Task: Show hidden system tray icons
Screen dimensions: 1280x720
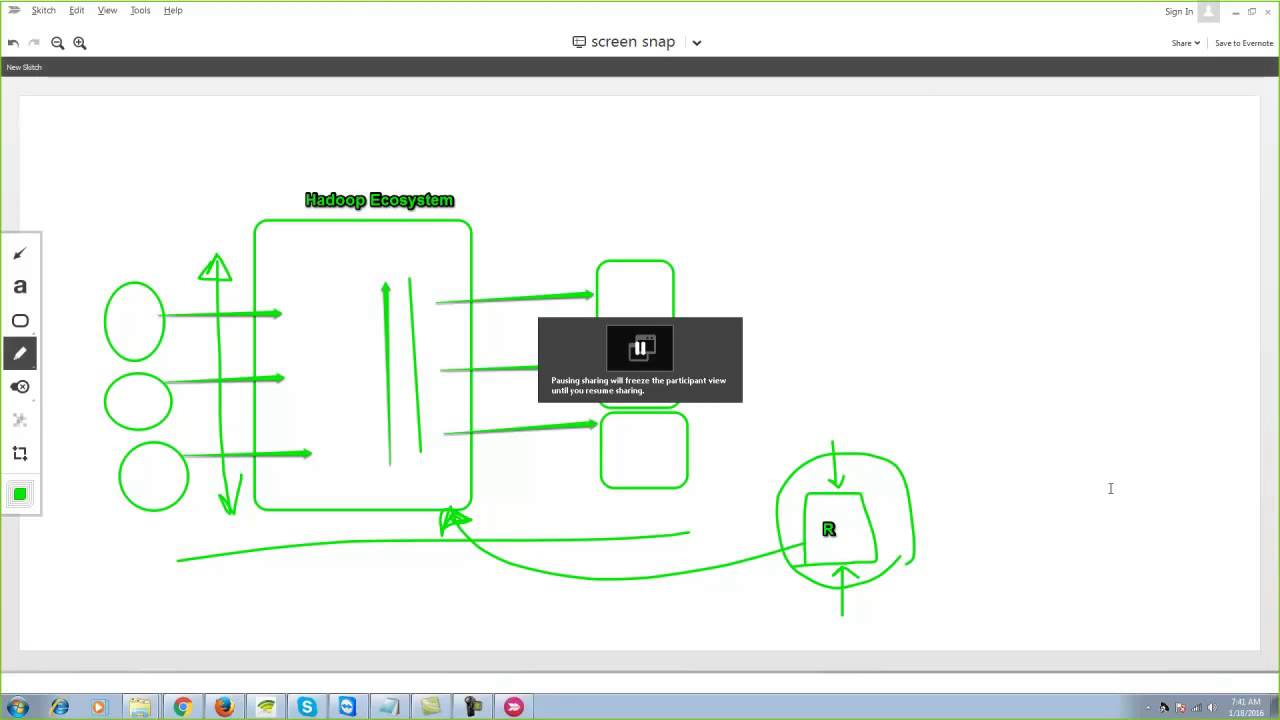Action: [1148, 708]
